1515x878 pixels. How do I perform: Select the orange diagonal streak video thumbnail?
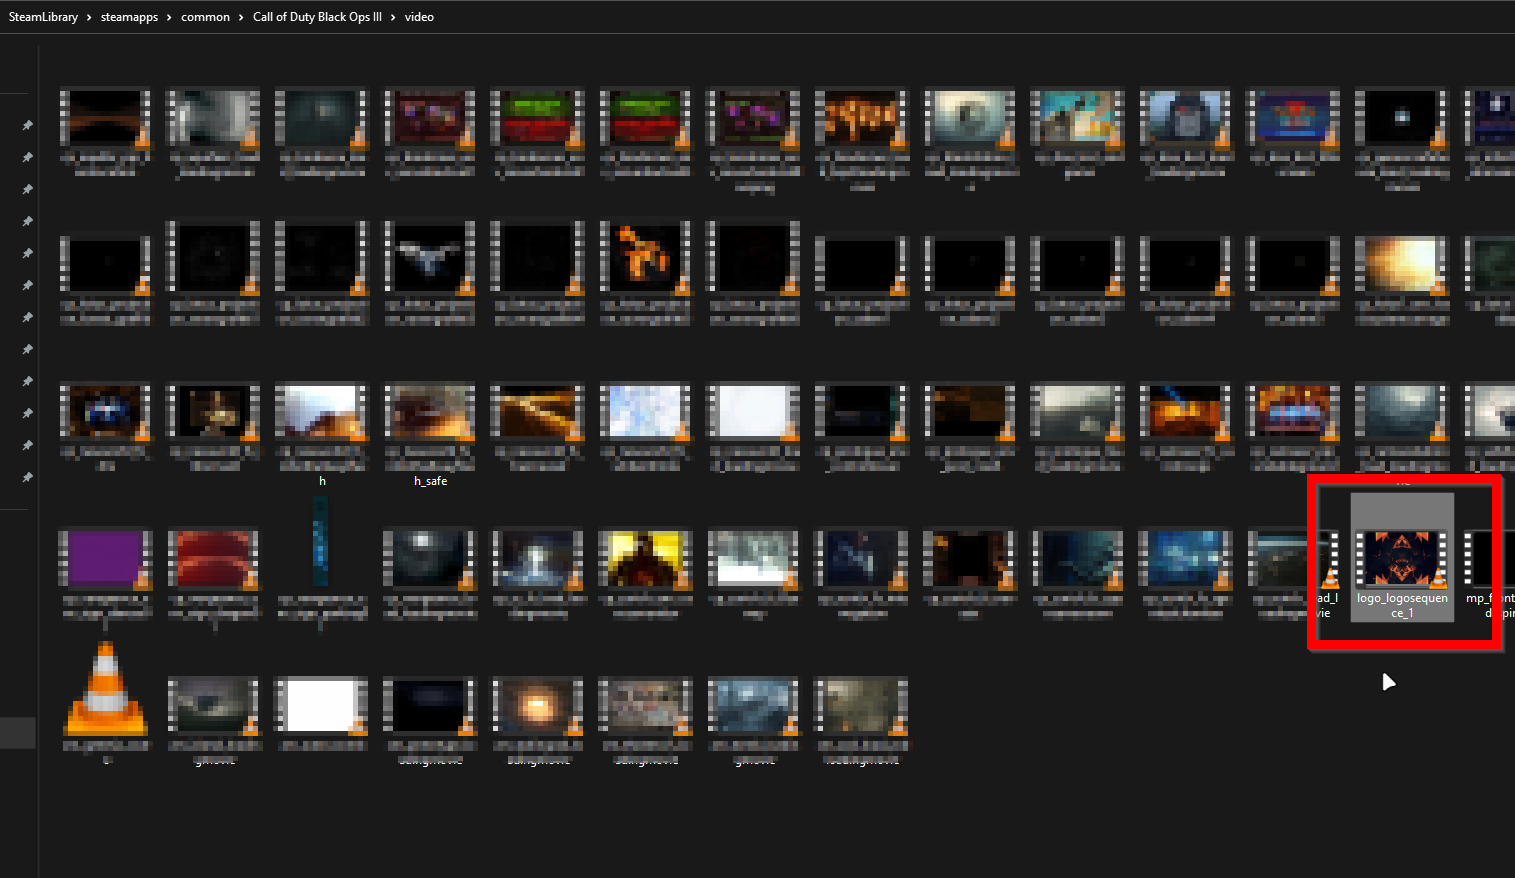(x=537, y=412)
